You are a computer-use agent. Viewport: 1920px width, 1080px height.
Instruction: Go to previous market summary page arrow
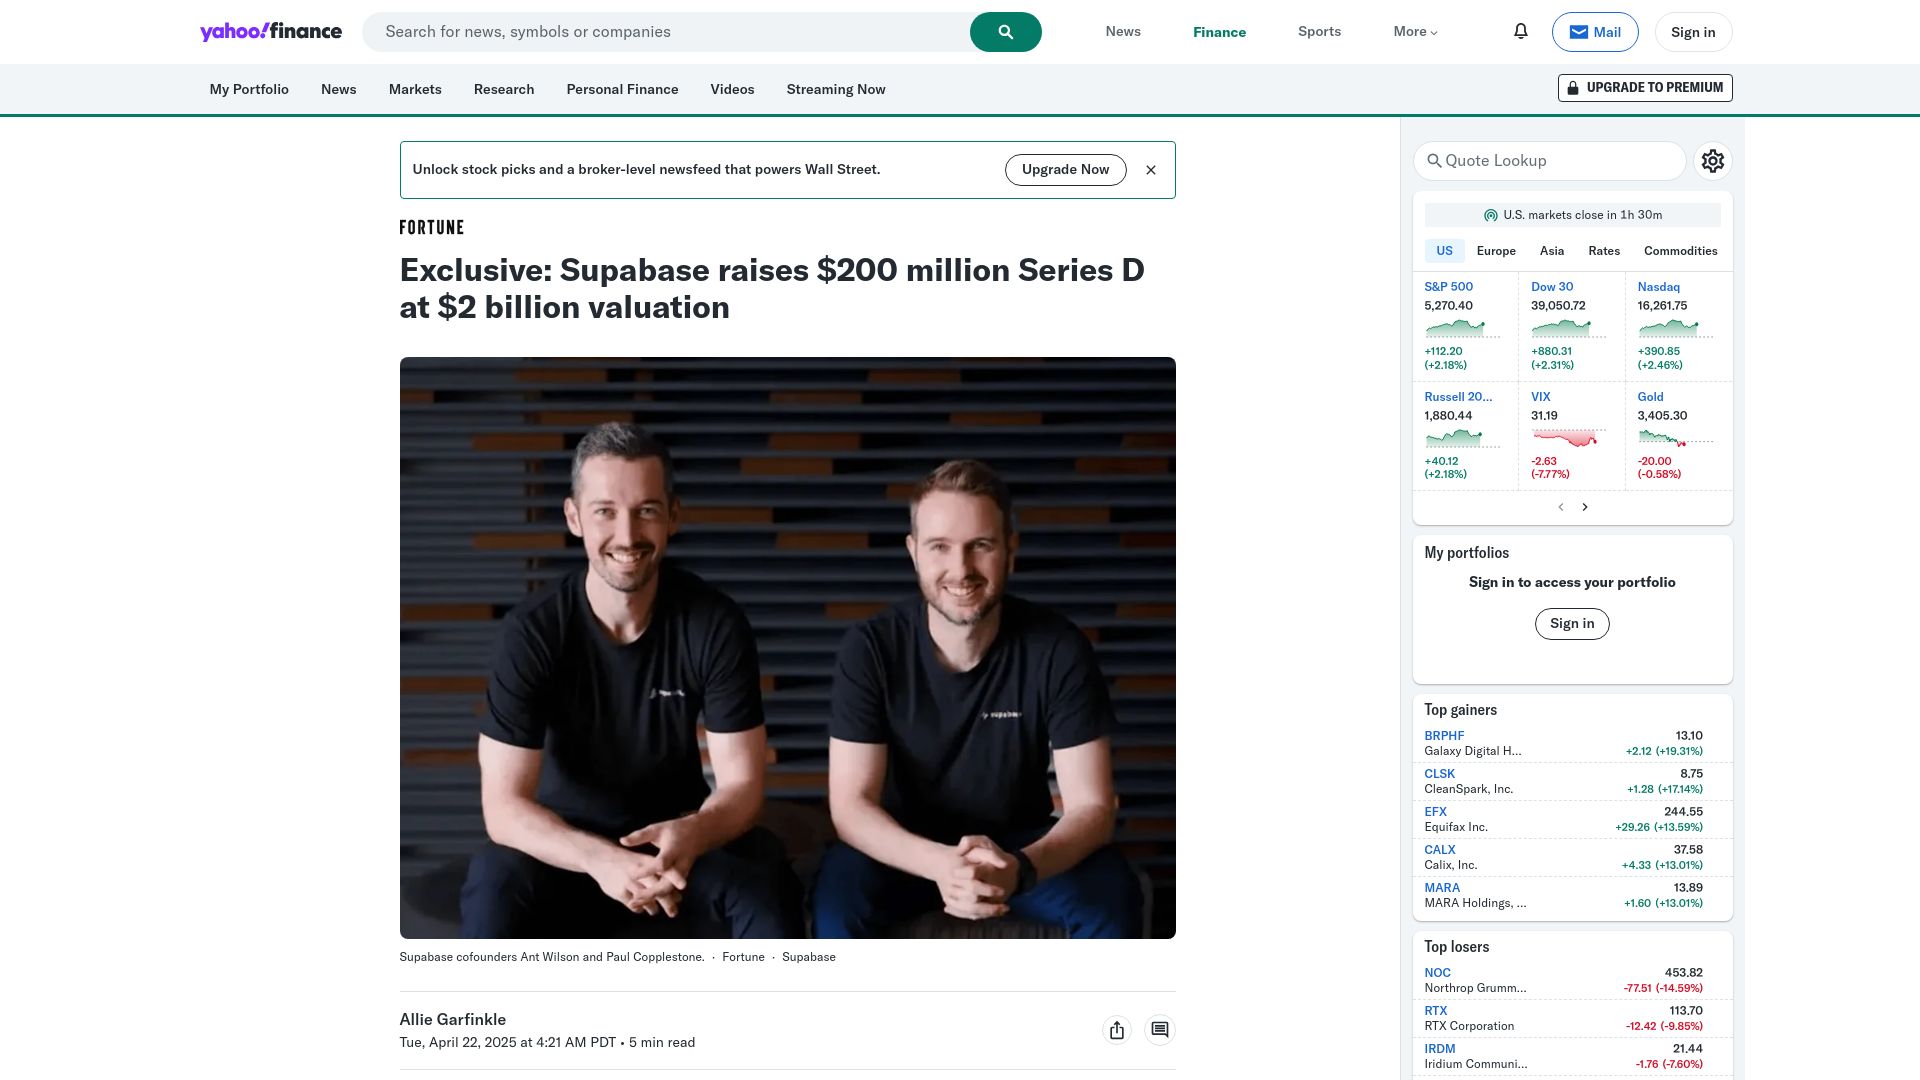[1561, 507]
